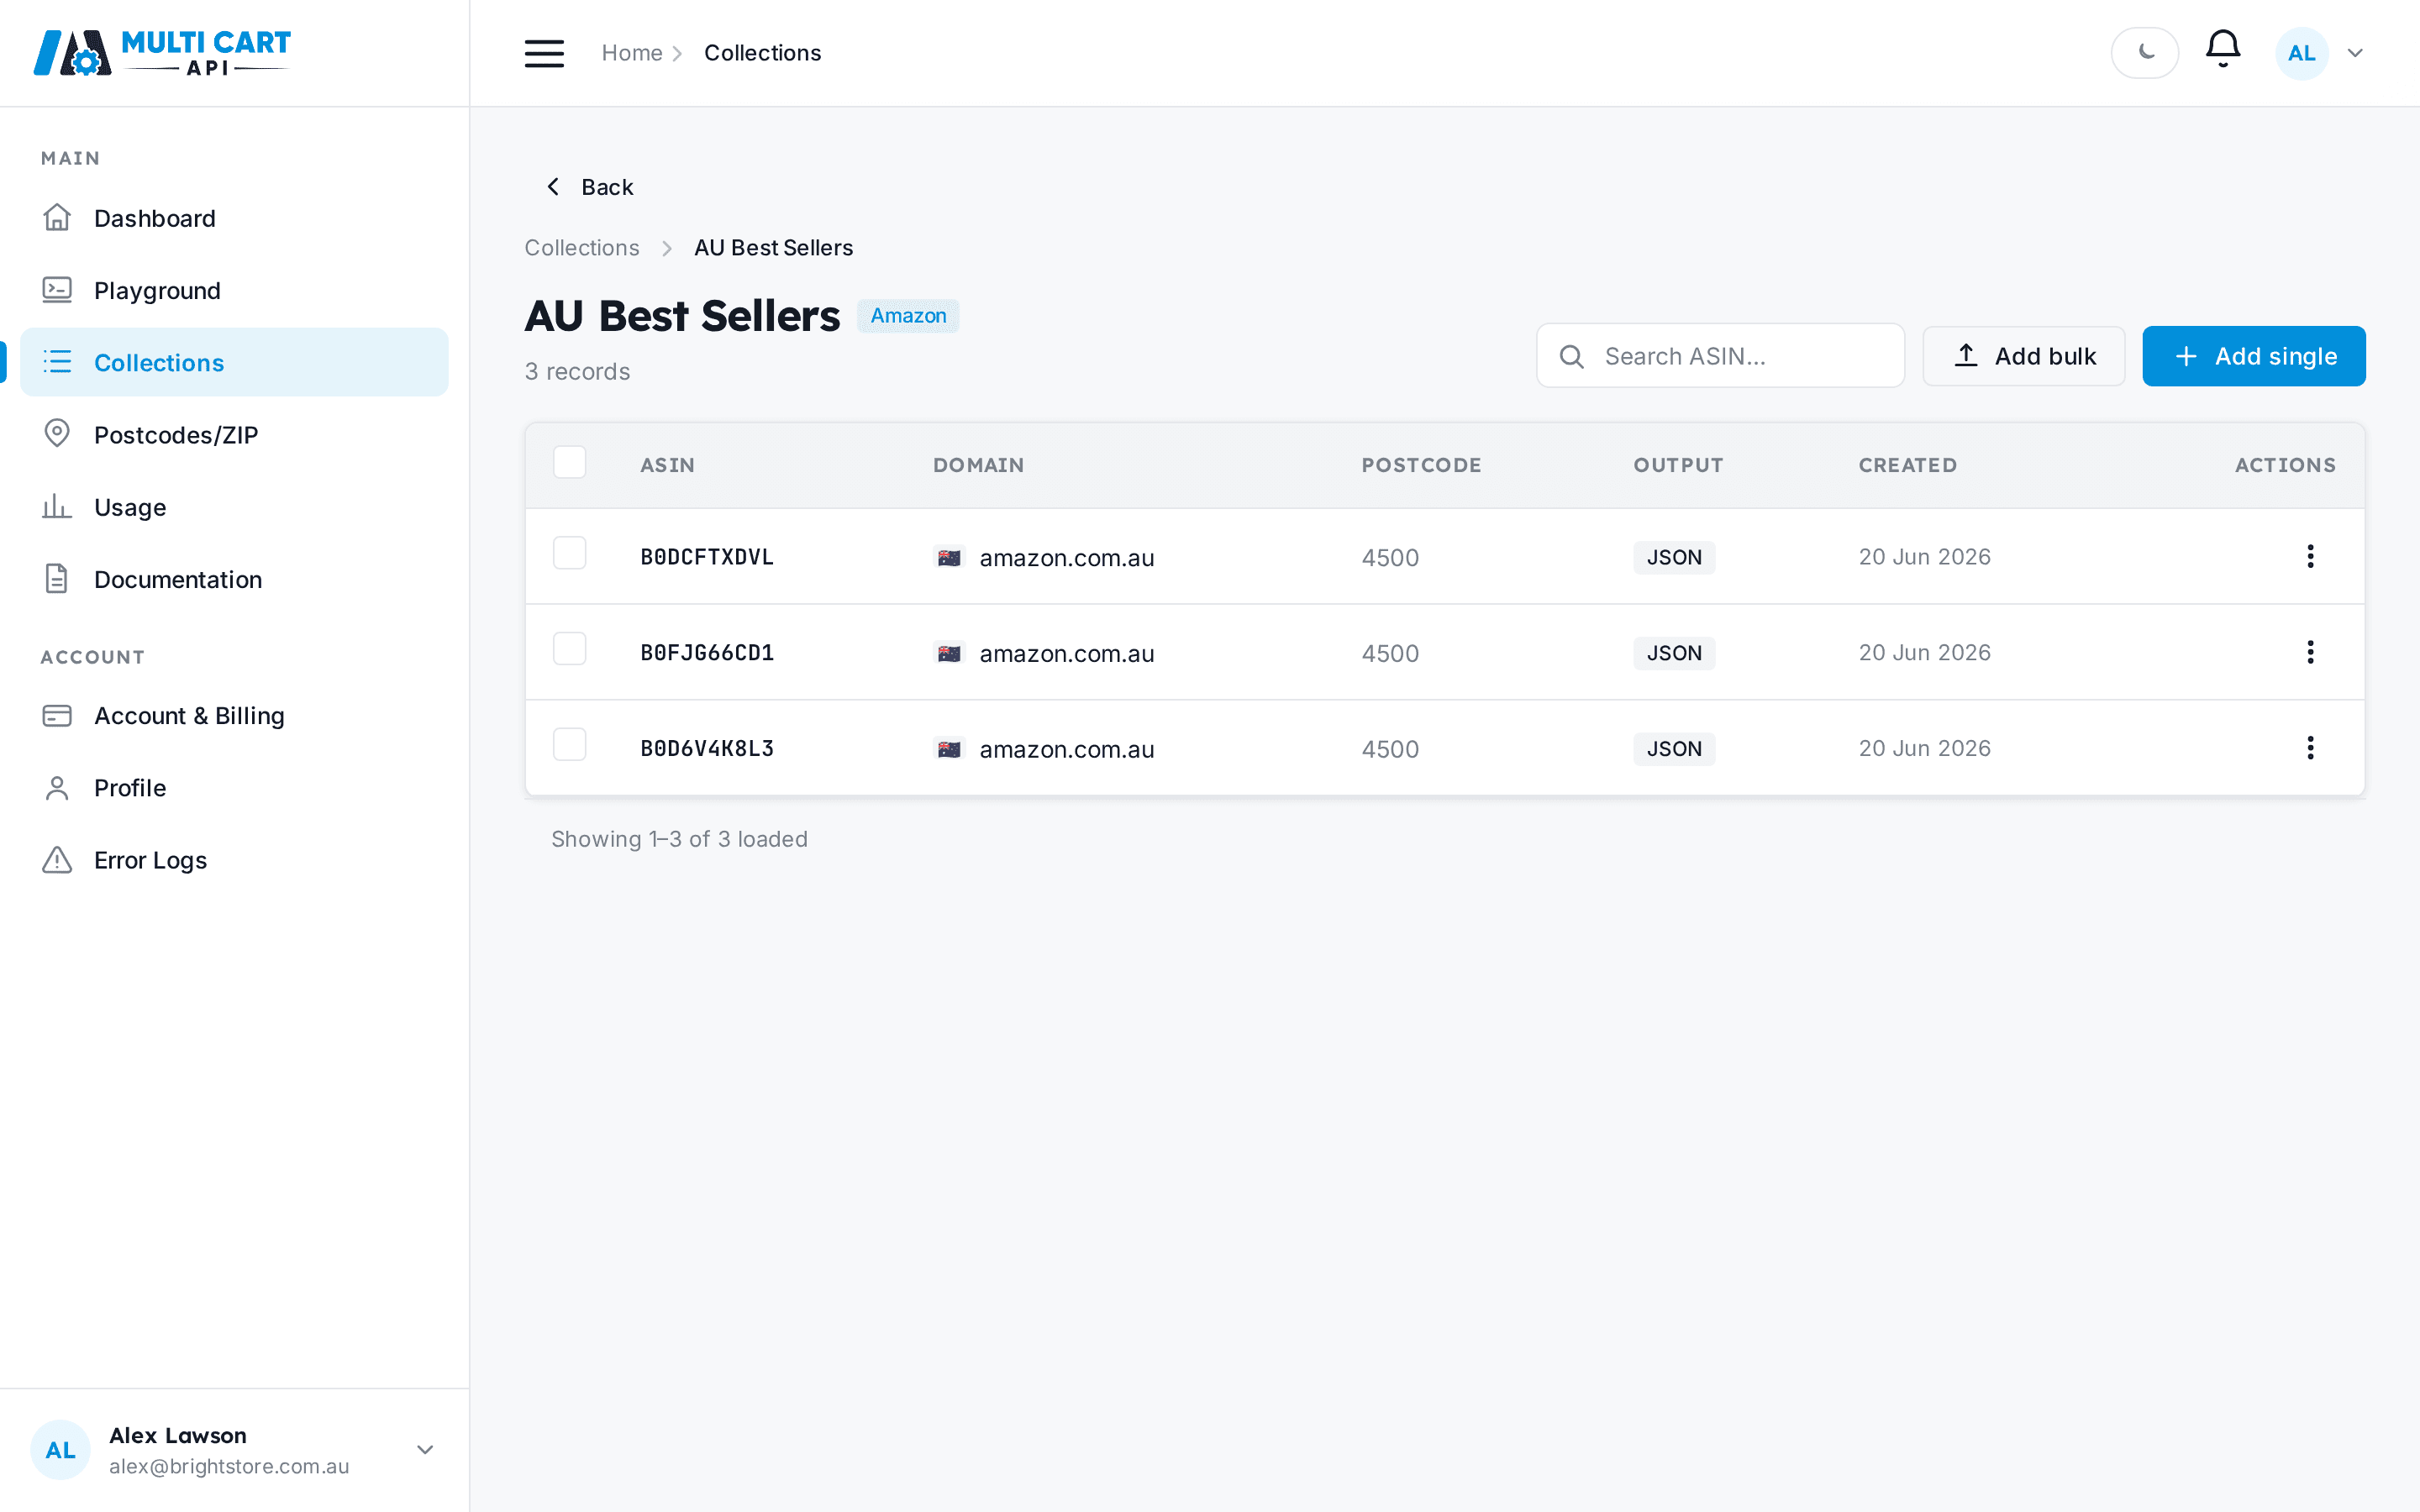The width and height of the screenshot is (2420, 1512).
Task: Expand the top-right user menu chevron
Action: 2355,53
